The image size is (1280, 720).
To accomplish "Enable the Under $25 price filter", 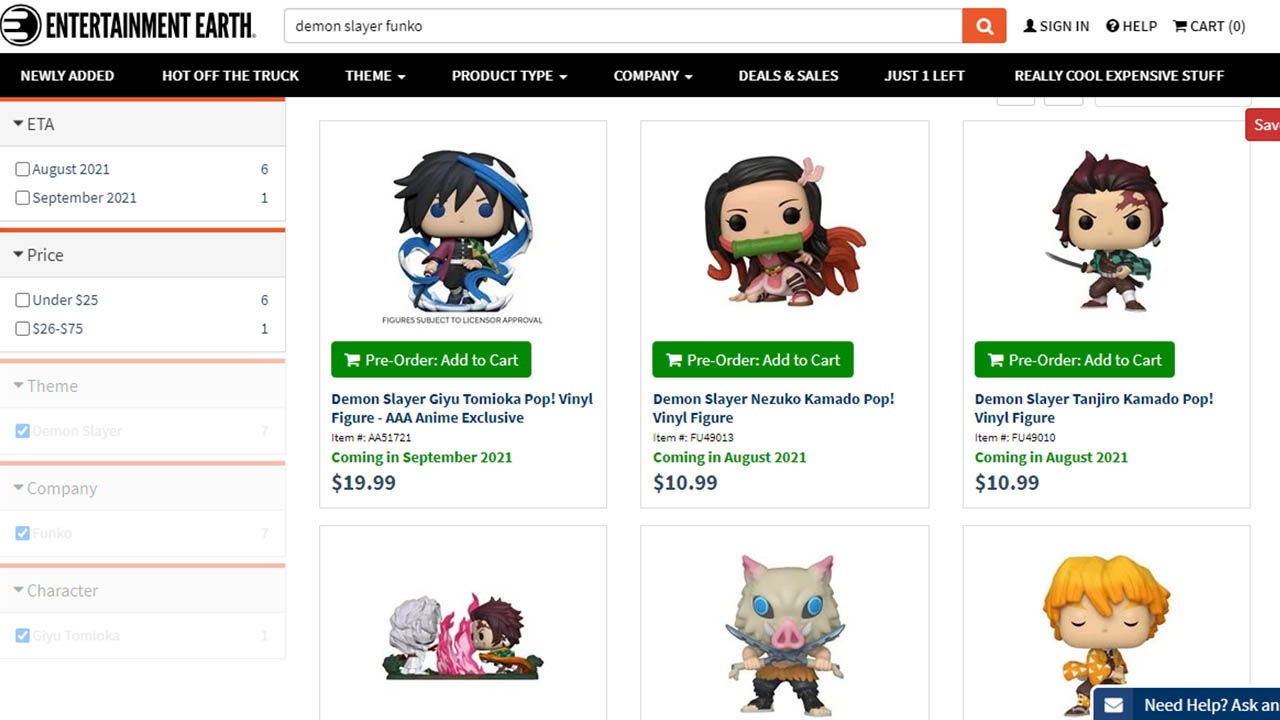I will coord(22,299).
